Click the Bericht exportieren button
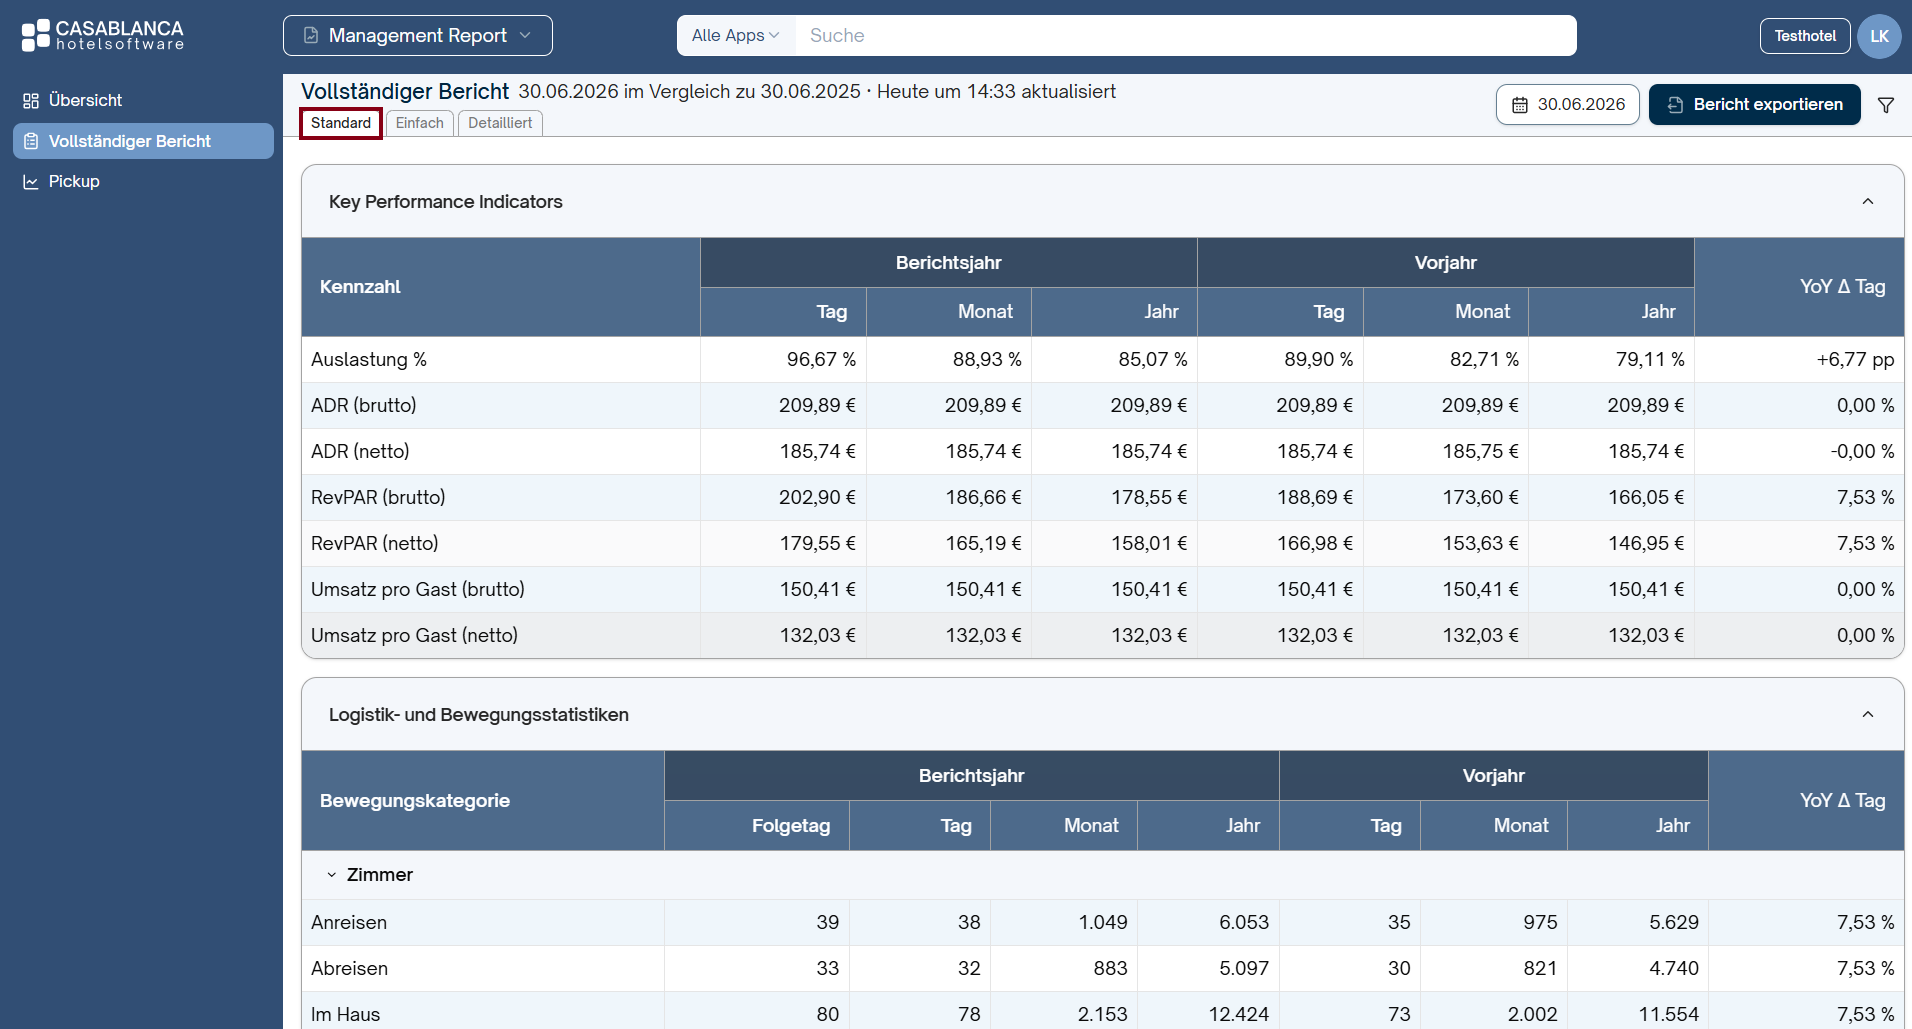The width and height of the screenshot is (1912, 1029). [1755, 104]
